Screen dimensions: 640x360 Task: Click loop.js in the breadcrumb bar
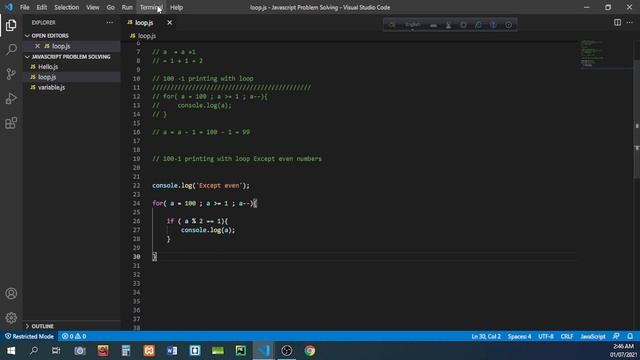[x=147, y=36]
